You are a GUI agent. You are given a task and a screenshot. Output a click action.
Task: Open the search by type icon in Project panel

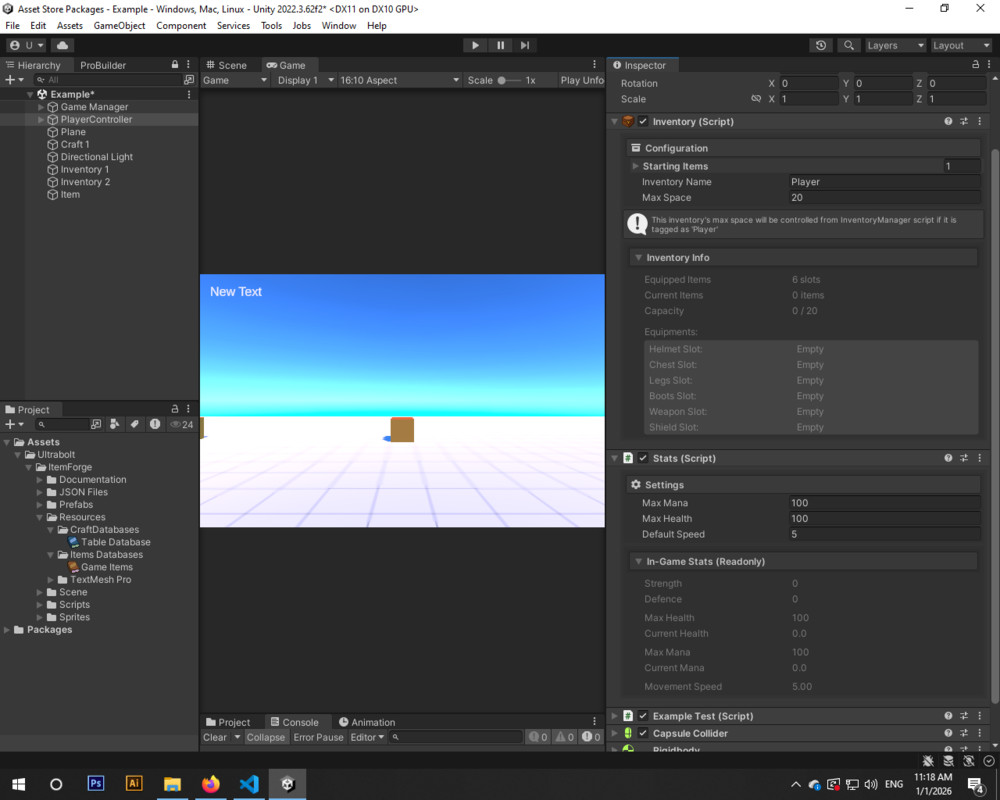[113, 424]
